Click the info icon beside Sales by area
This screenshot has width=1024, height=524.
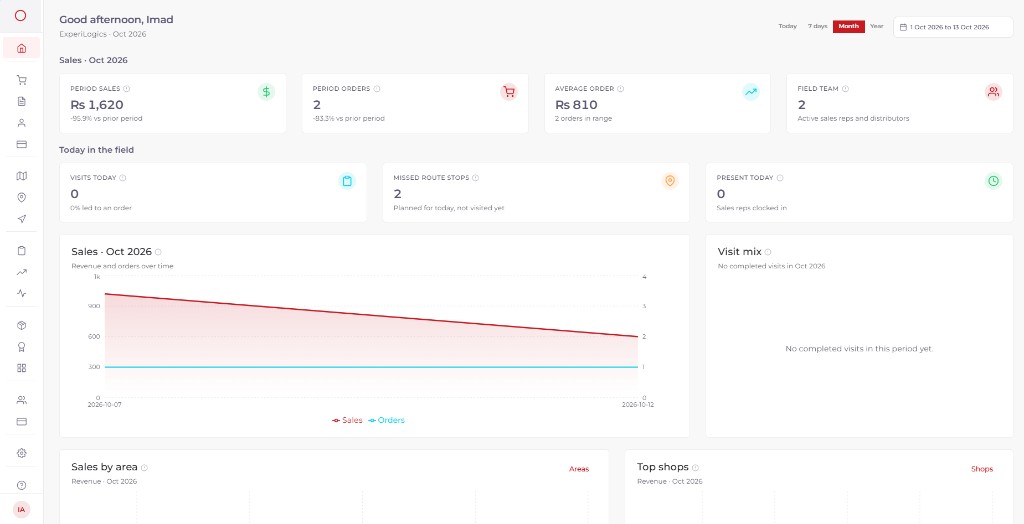coord(144,468)
